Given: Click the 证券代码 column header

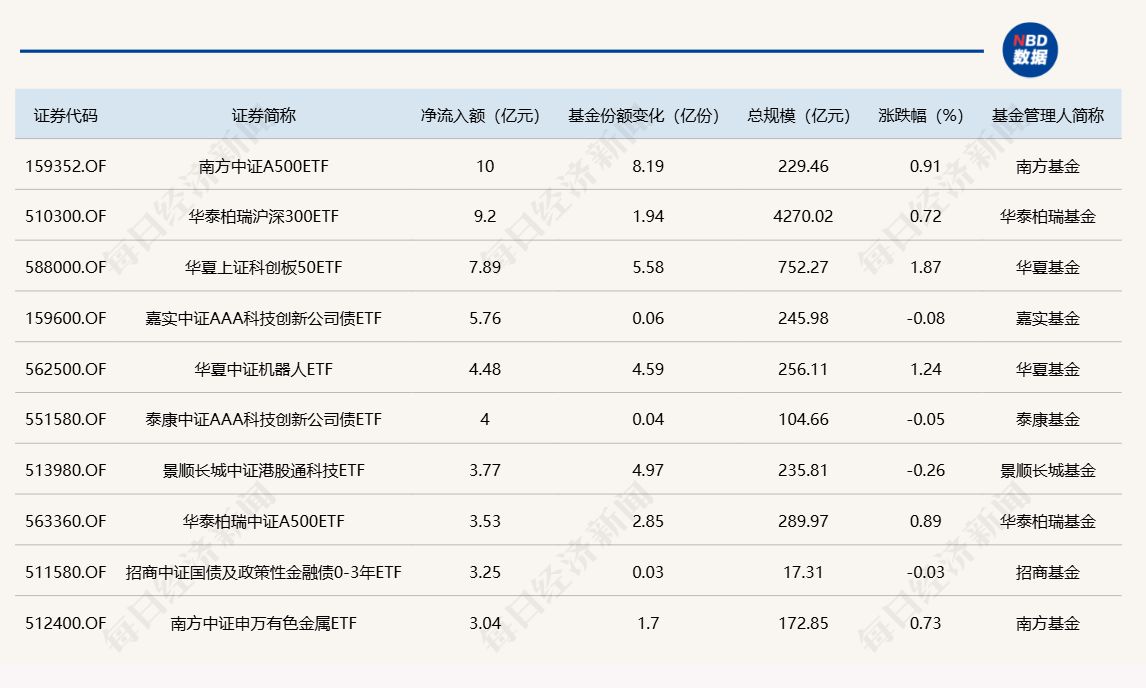Looking at the screenshot, I should pos(66,115).
